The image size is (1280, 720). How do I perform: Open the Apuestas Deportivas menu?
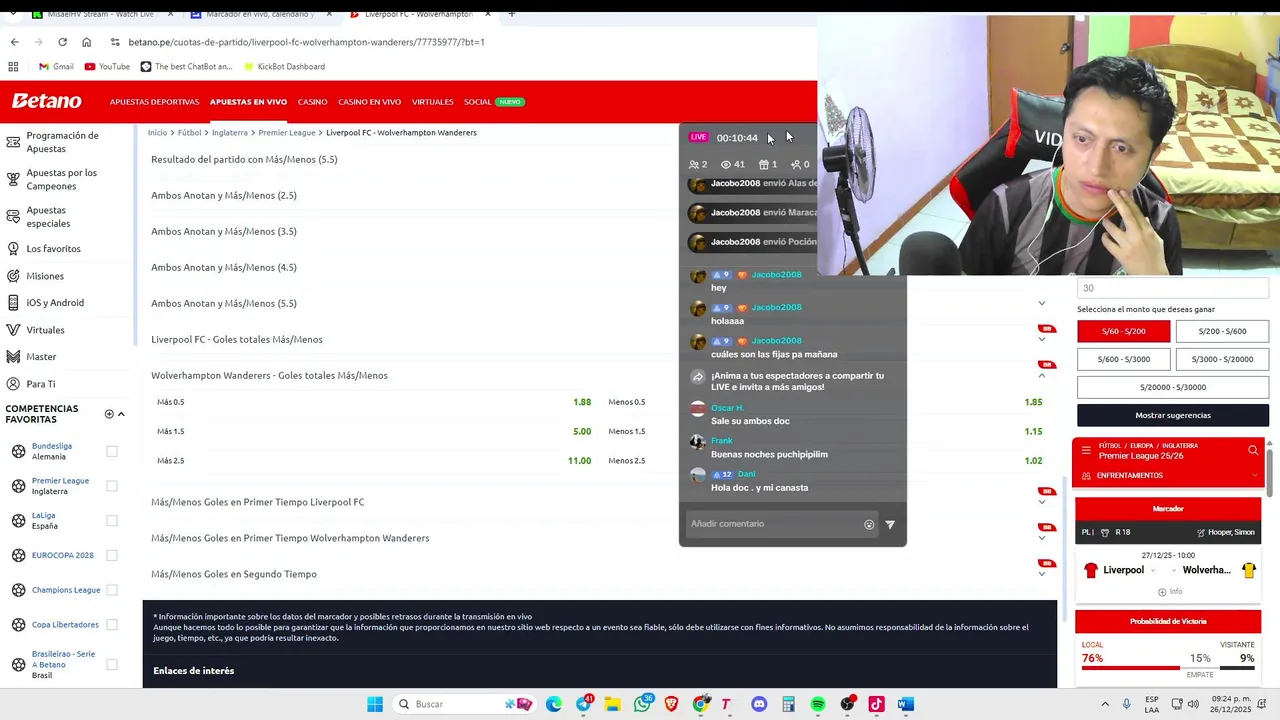pos(154,102)
